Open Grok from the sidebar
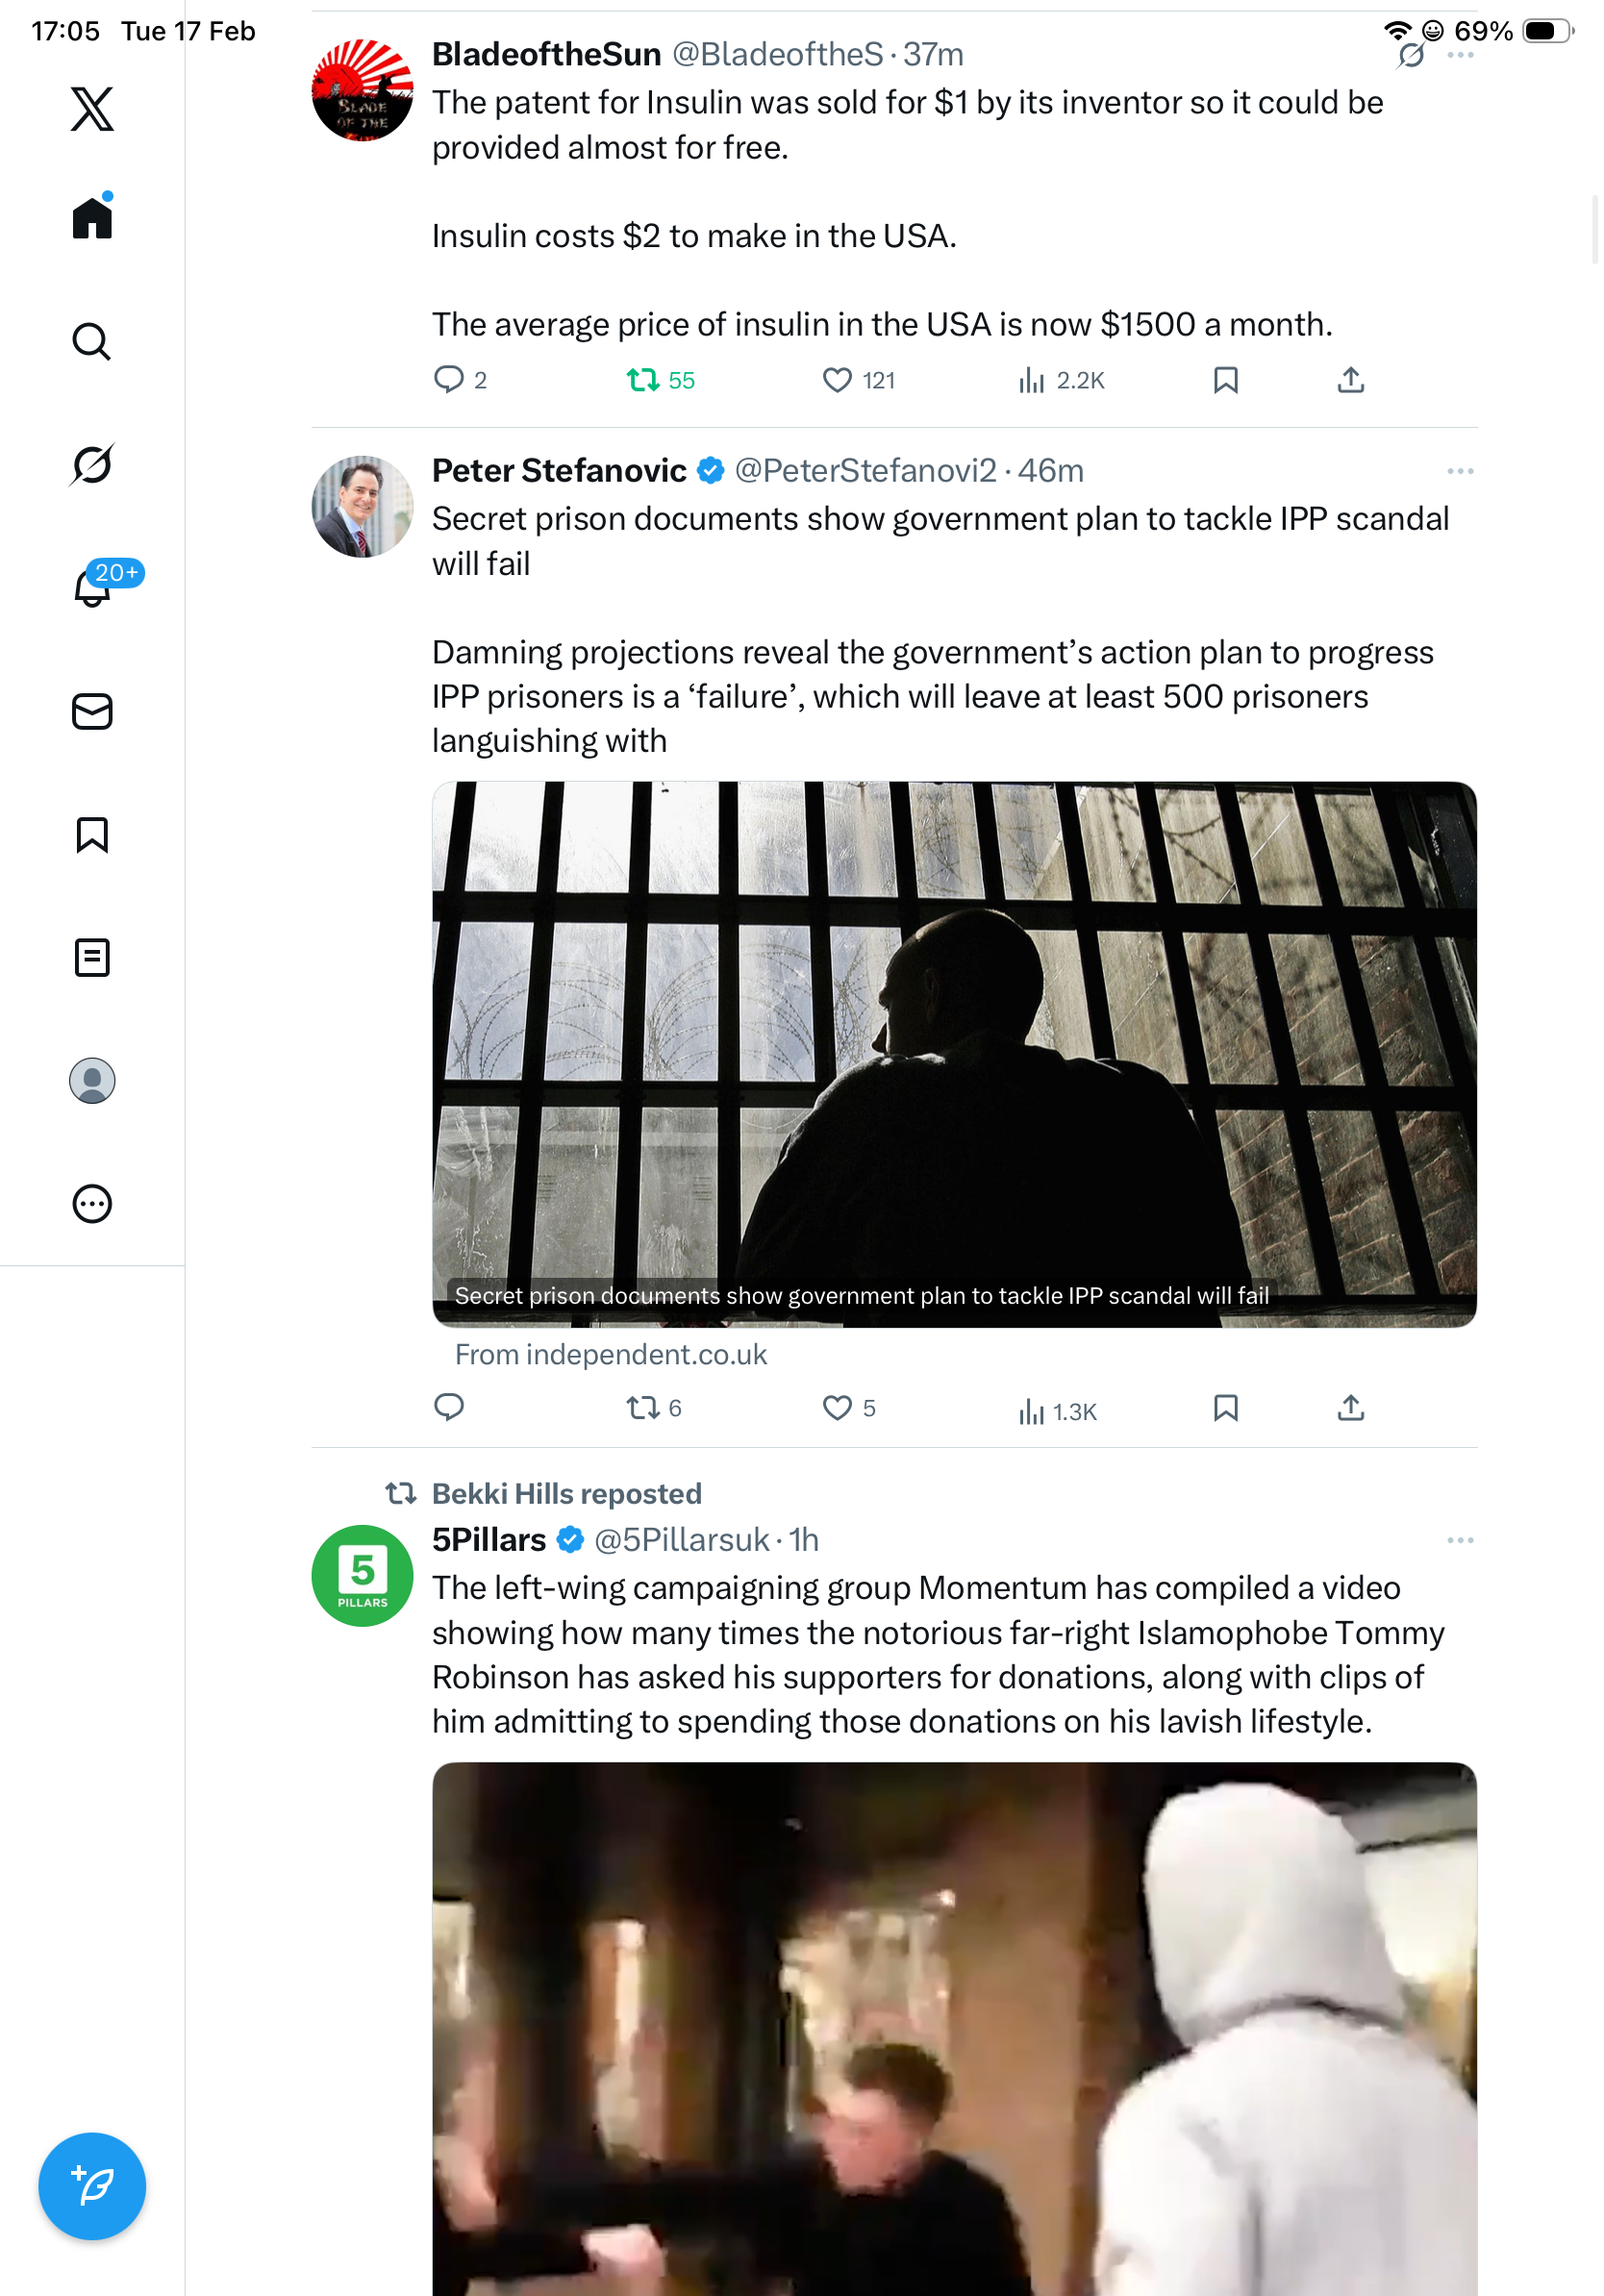Image resolution: width=1604 pixels, height=2296 pixels. click(92, 465)
